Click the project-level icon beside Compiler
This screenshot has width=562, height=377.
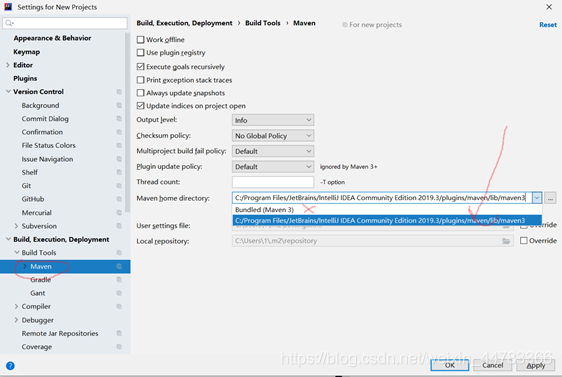tap(119, 306)
